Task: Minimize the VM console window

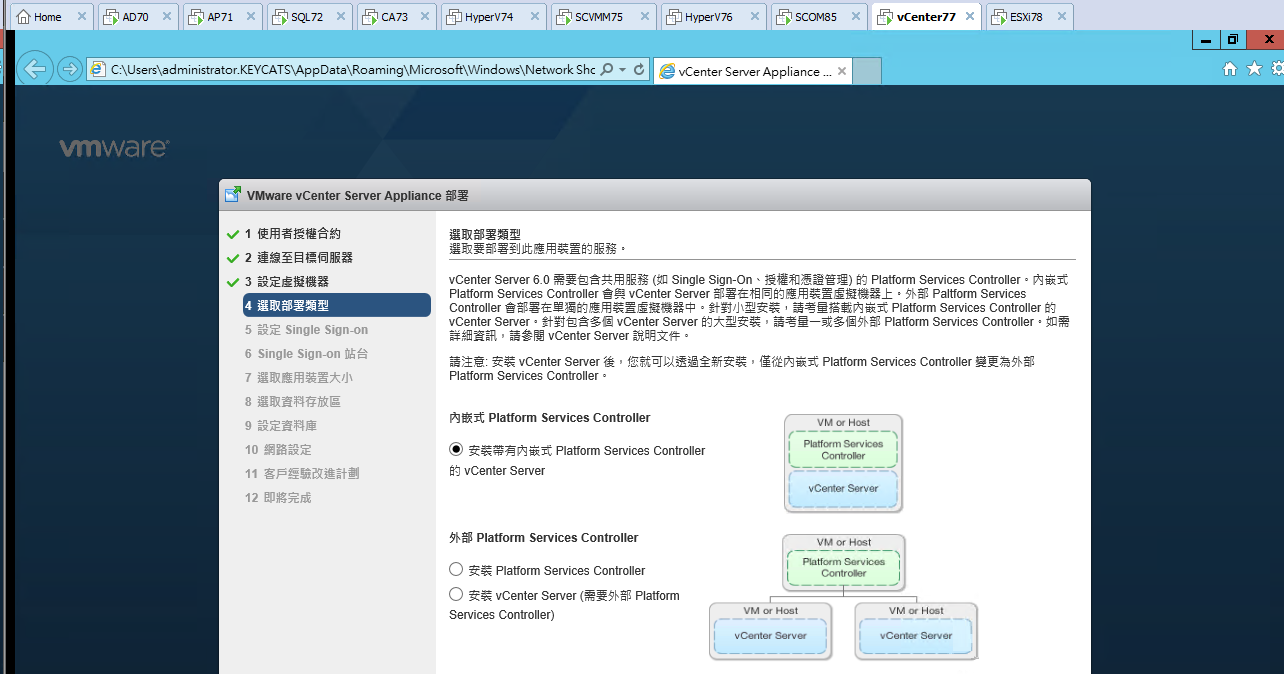Action: coord(1206,40)
